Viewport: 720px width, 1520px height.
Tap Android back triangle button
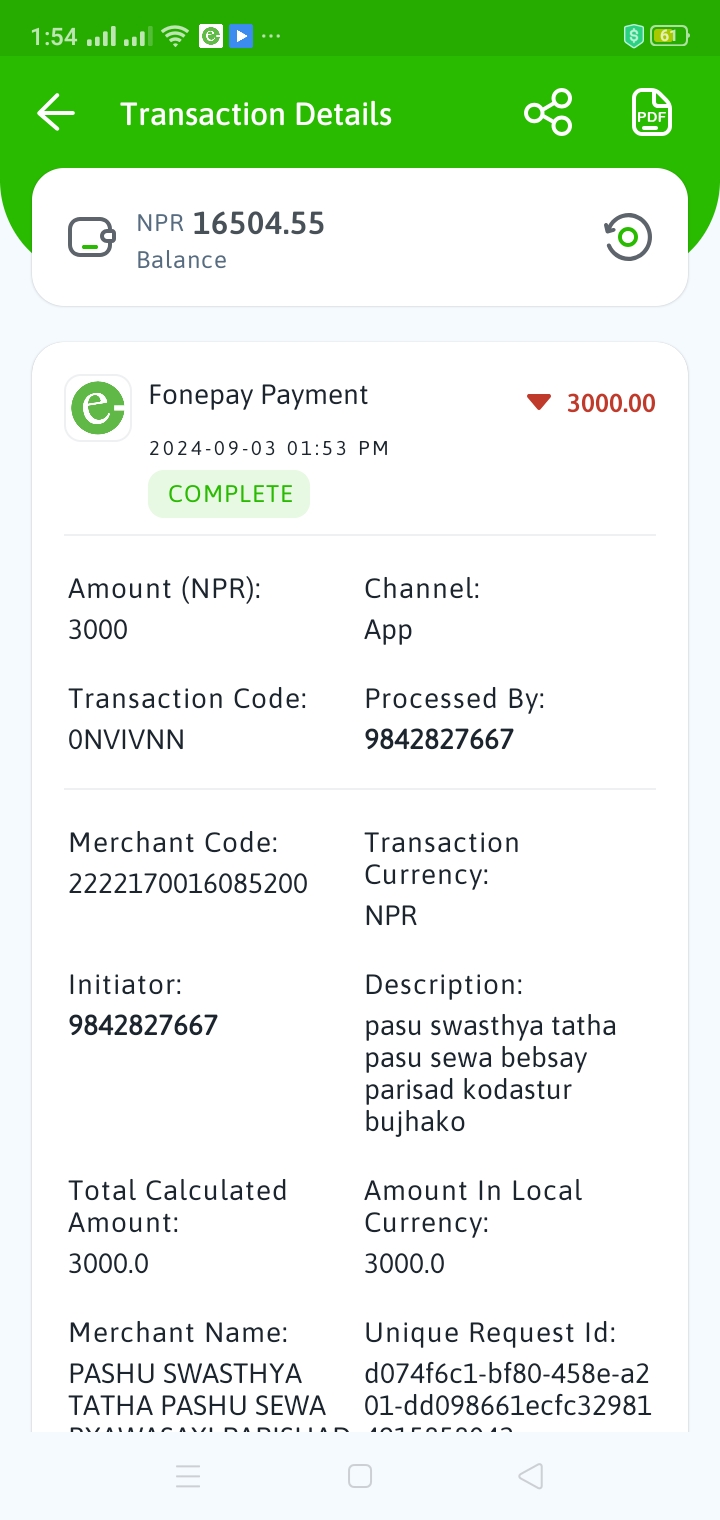coord(531,1476)
